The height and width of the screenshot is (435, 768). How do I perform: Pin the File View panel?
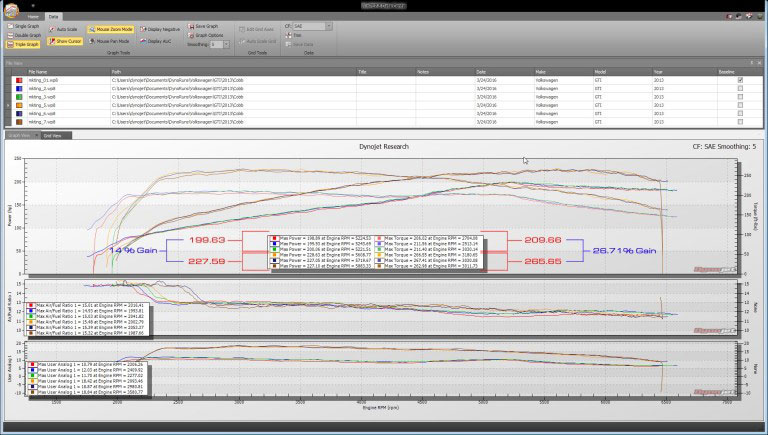click(x=752, y=63)
